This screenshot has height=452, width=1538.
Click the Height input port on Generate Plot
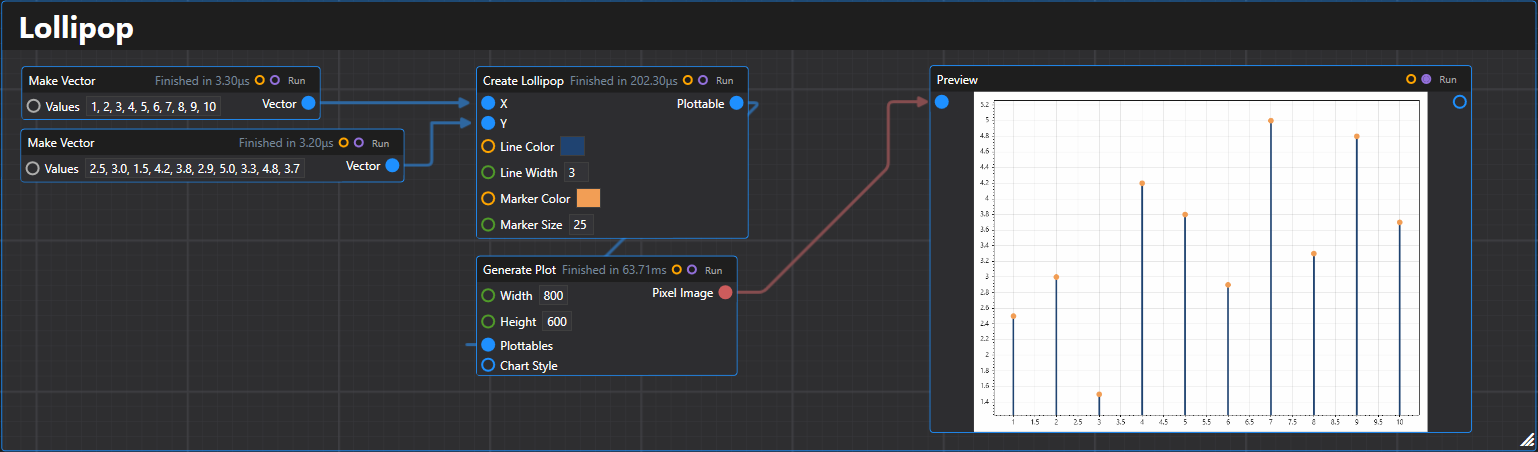pyautogui.click(x=488, y=322)
